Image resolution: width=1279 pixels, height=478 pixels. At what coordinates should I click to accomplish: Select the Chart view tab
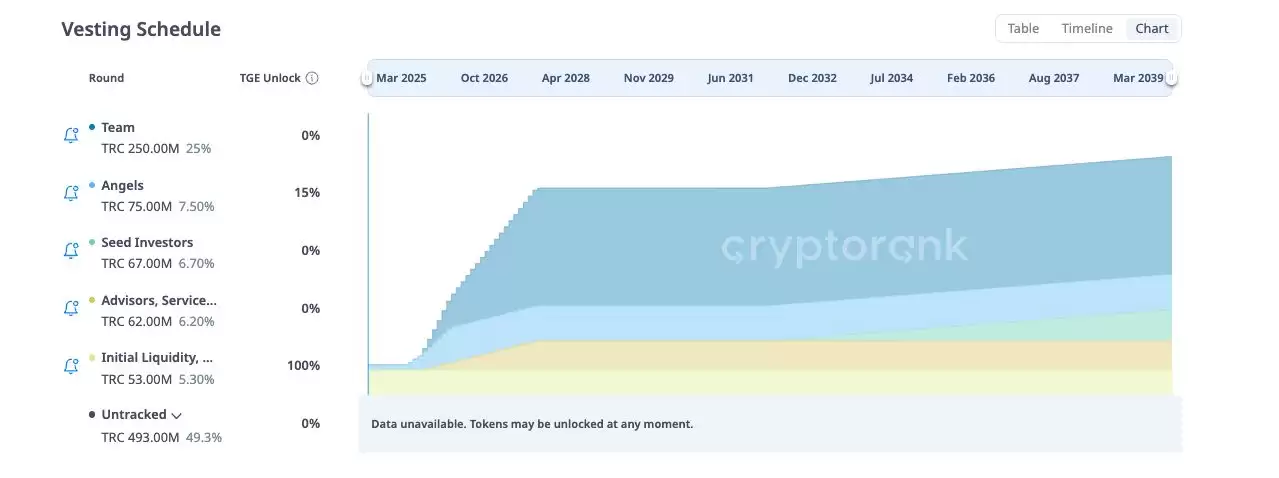[x=1152, y=29]
